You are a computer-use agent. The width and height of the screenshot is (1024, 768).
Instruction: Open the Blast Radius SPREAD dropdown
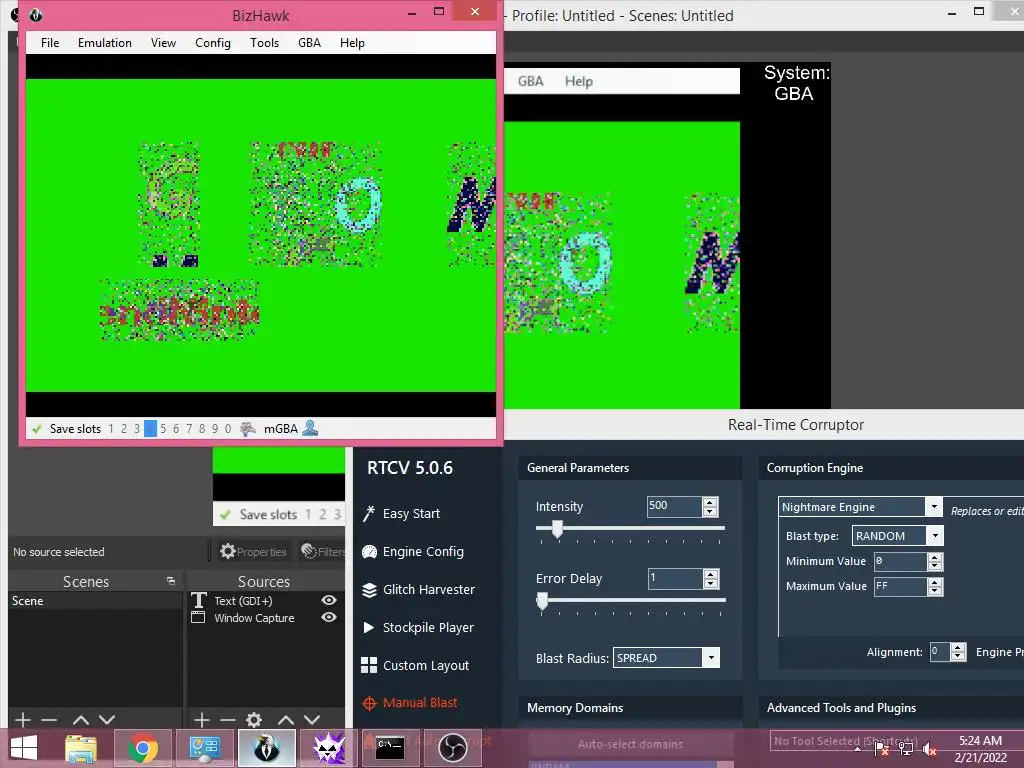pos(666,658)
